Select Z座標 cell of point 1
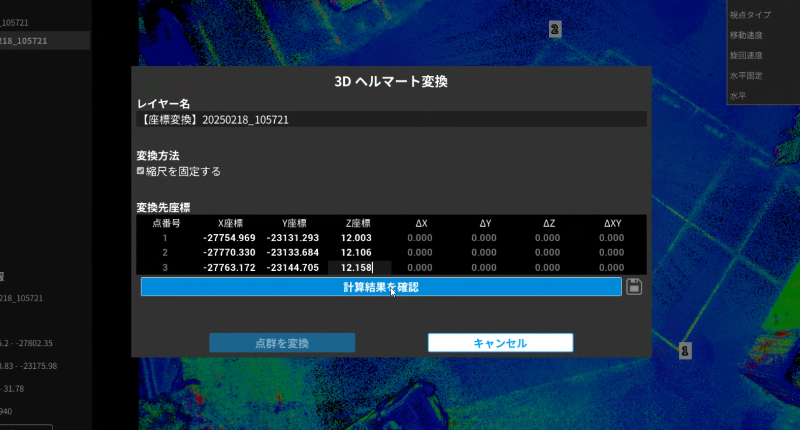The height and width of the screenshot is (430, 800). (x=356, y=238)
